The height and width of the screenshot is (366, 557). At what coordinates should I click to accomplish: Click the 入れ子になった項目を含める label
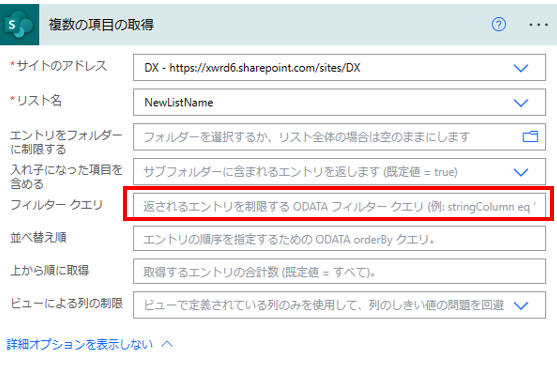[x=66, y=177]
